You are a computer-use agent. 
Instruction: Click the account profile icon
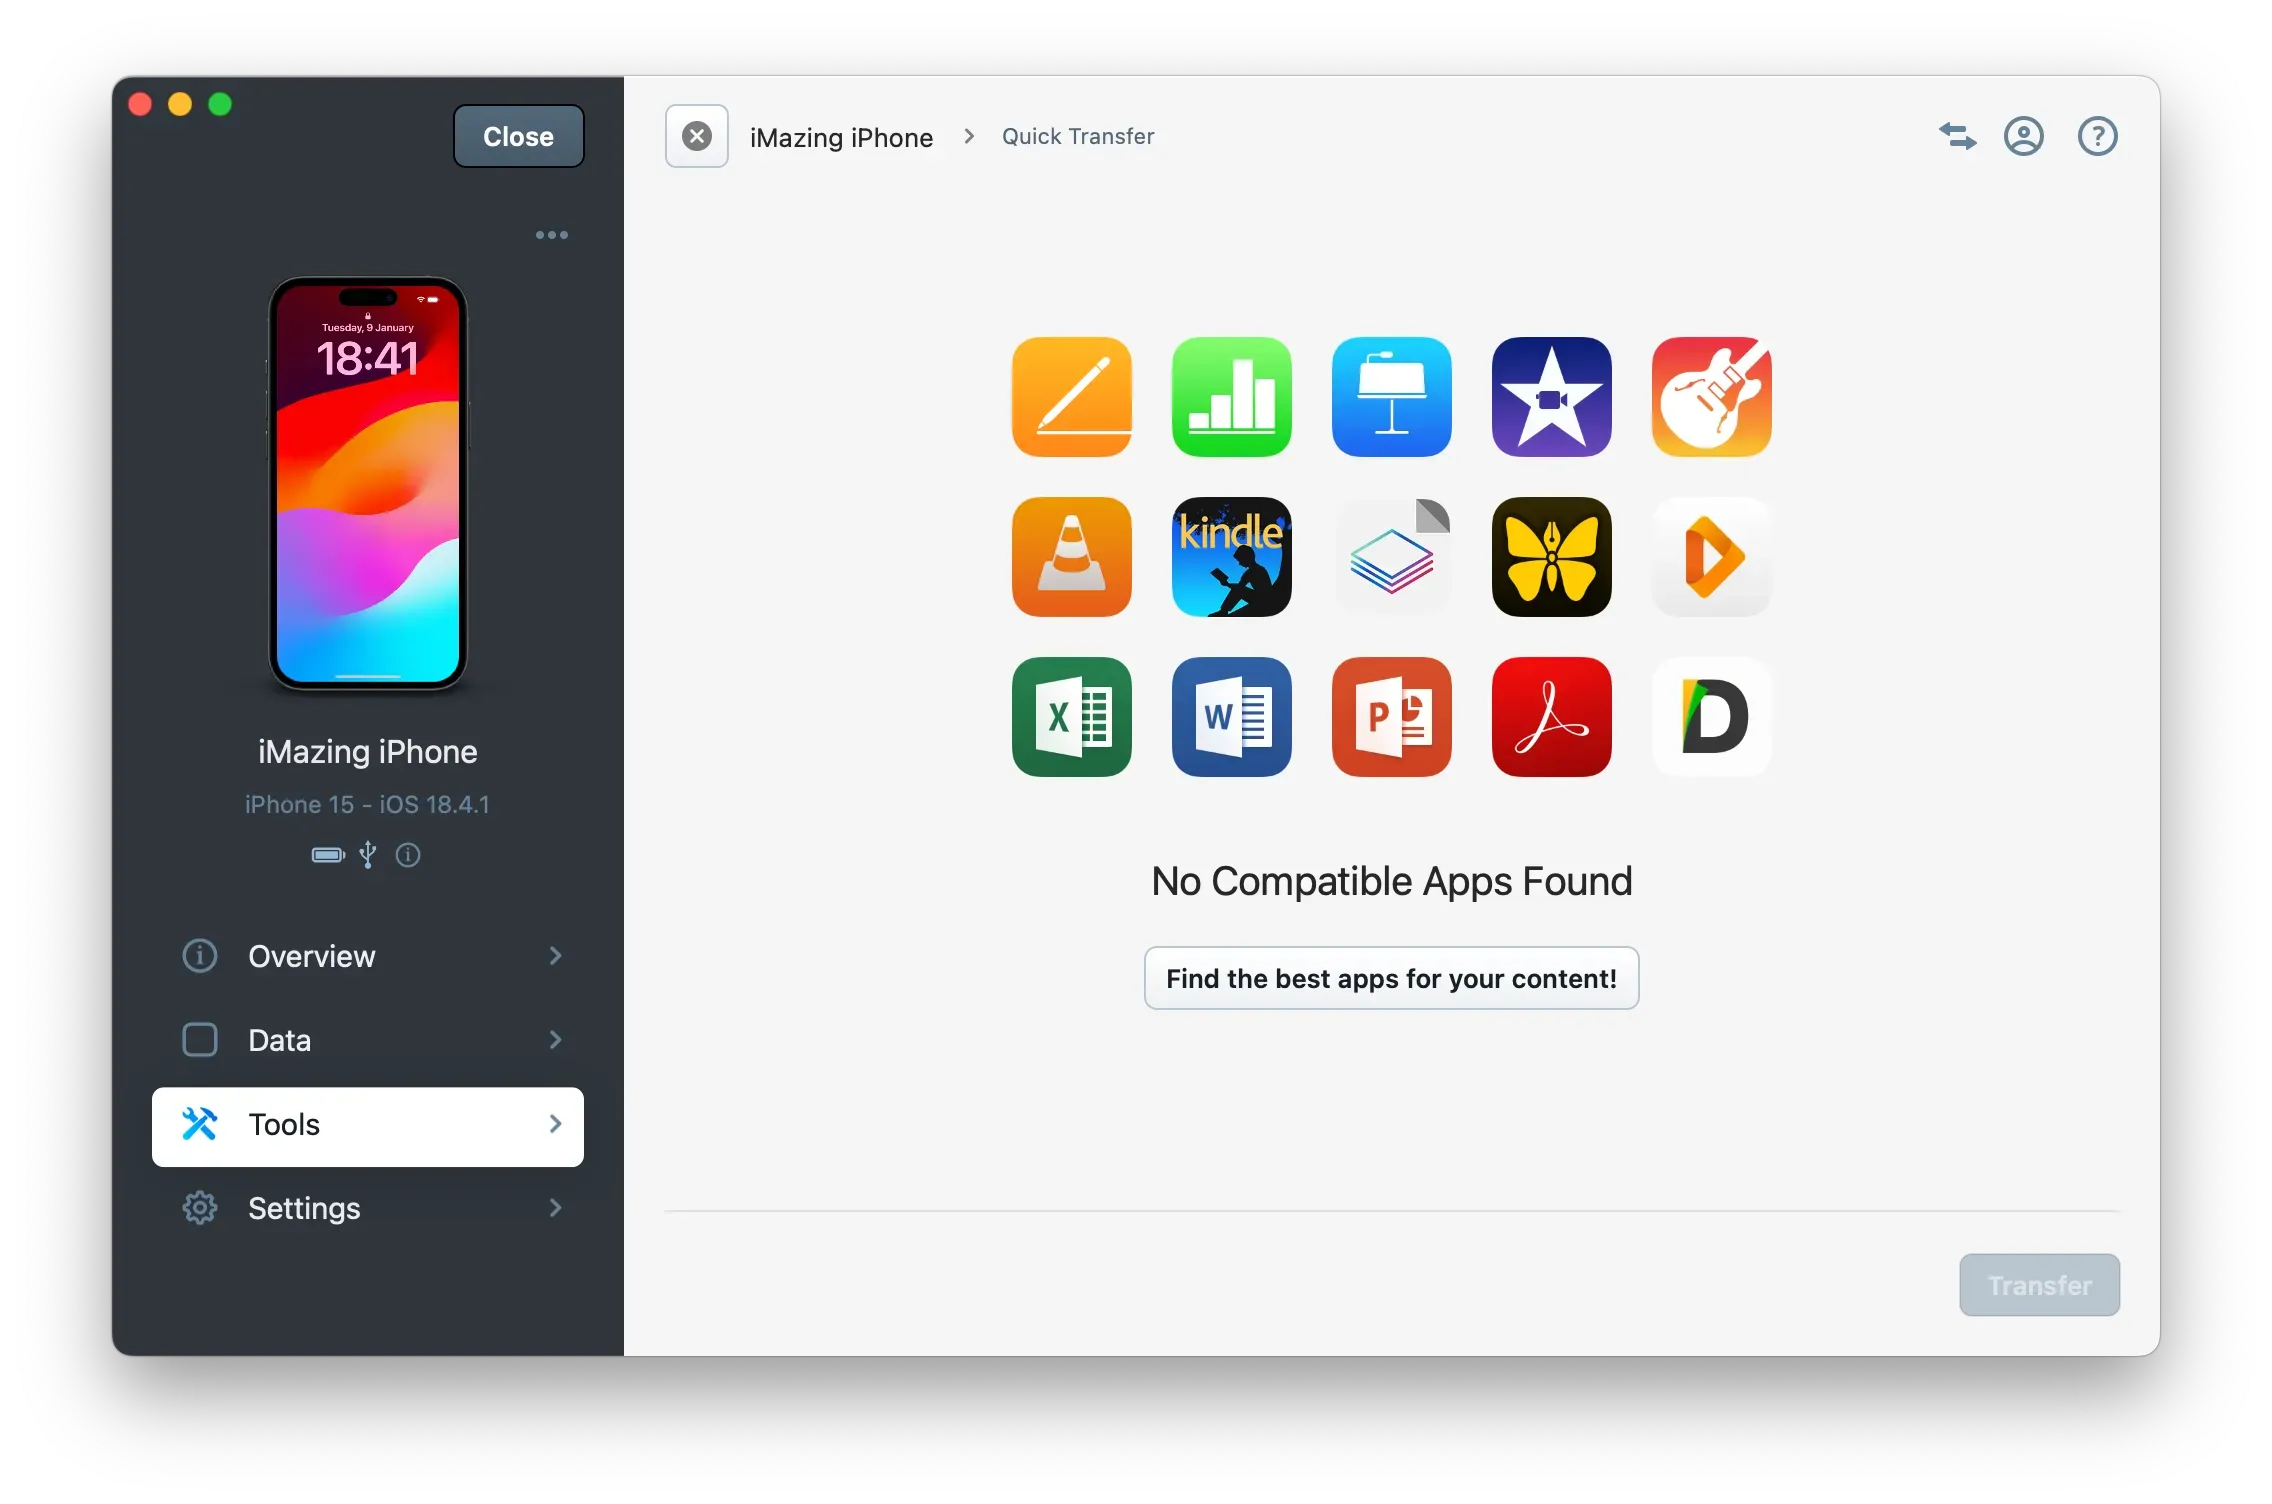coord(2024,136)
